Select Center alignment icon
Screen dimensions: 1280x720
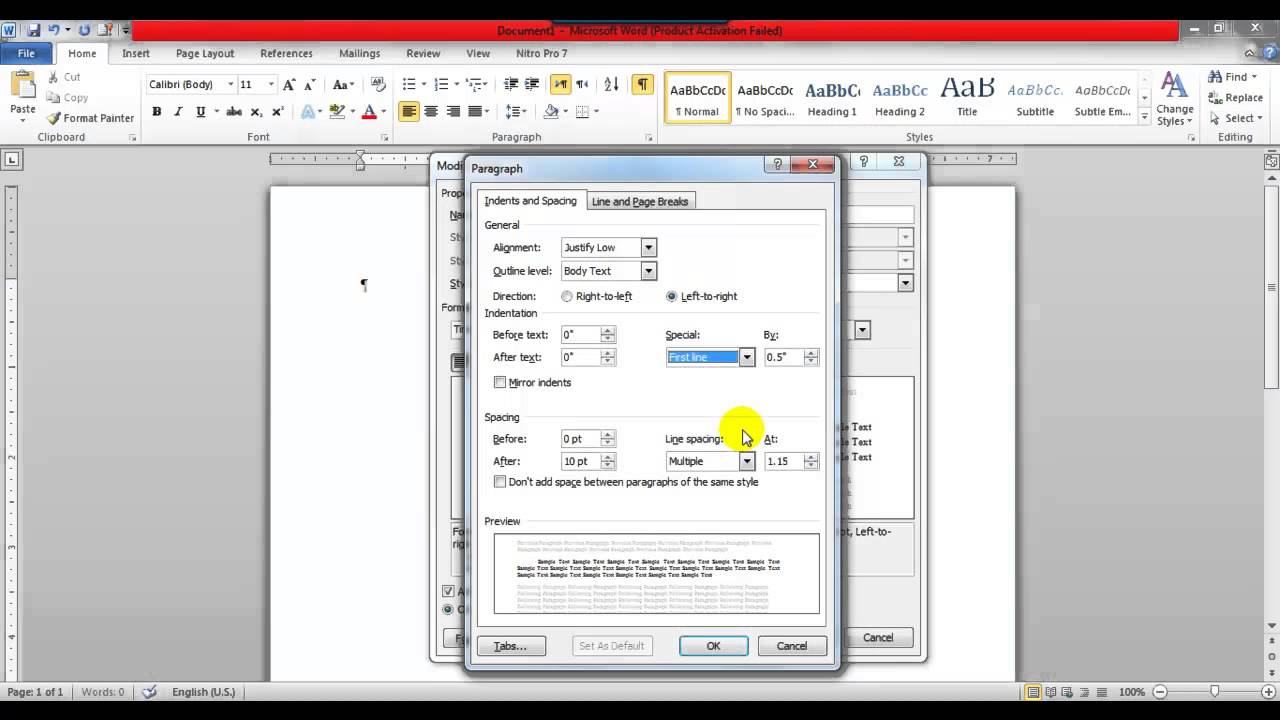431,112
